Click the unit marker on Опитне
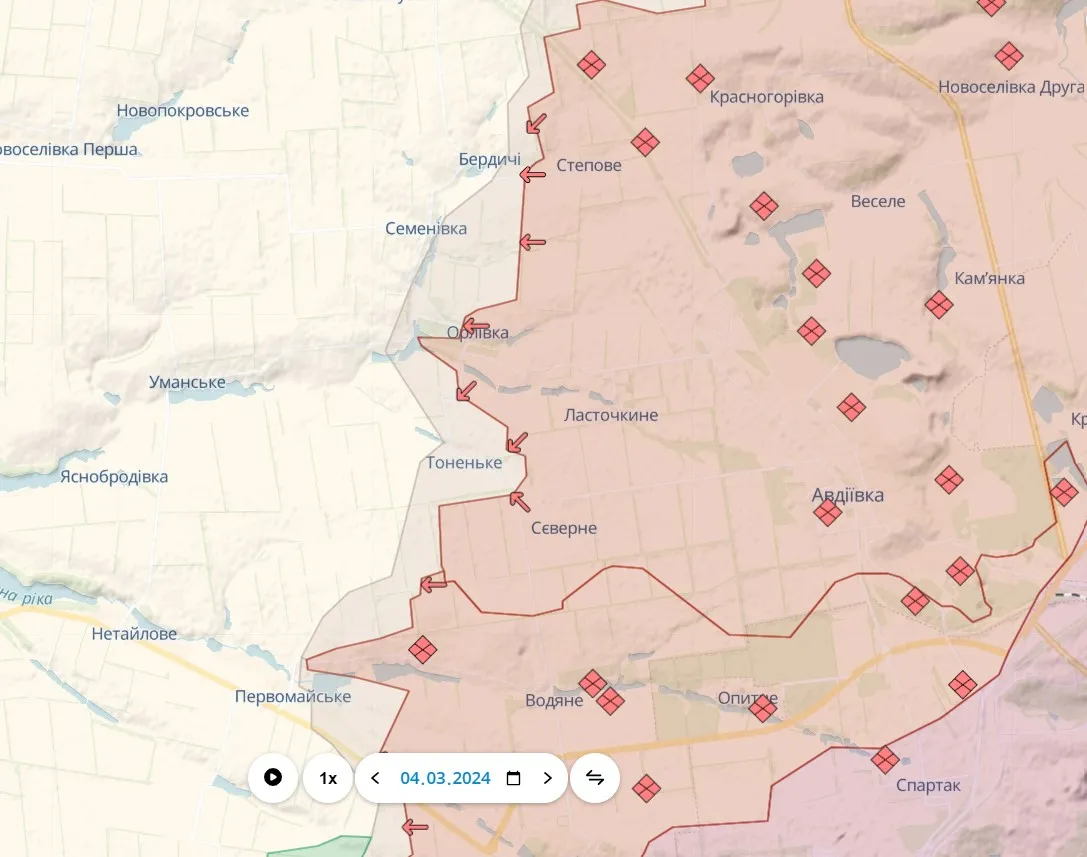Viewport: 1087px width, 857px height. point(763,709)
